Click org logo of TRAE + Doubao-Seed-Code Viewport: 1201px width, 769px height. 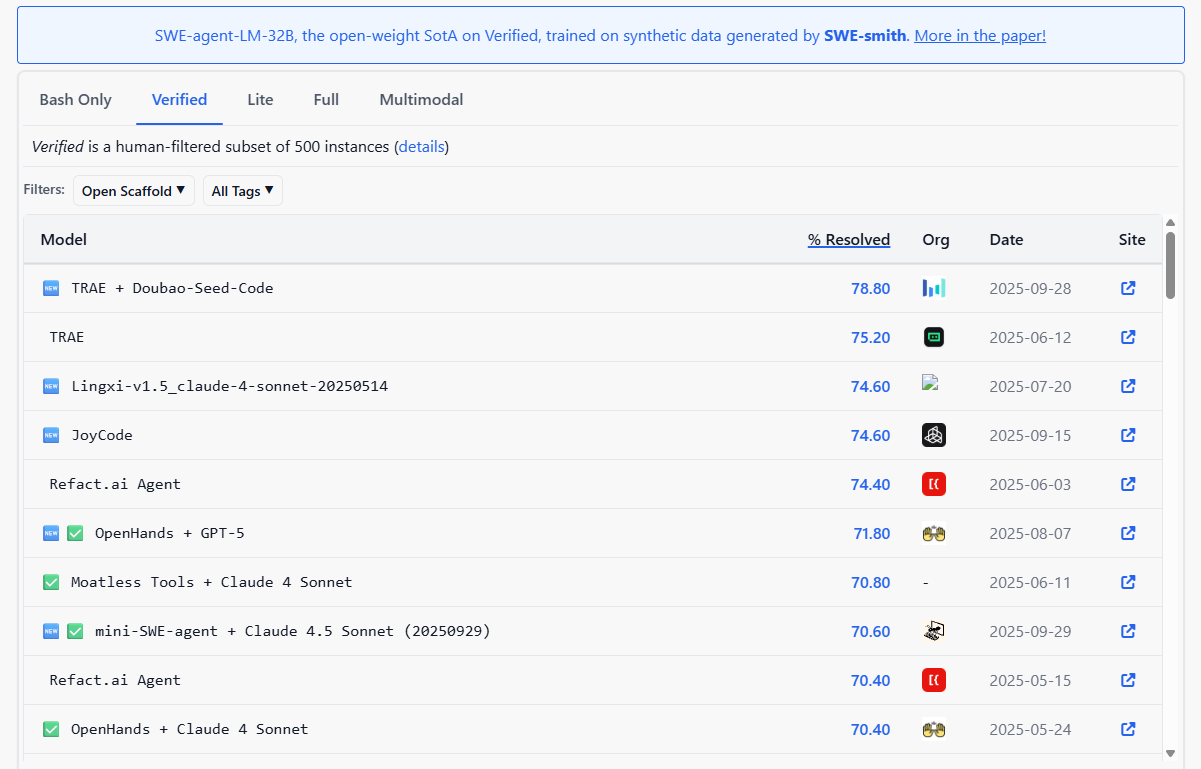point(934,288)
